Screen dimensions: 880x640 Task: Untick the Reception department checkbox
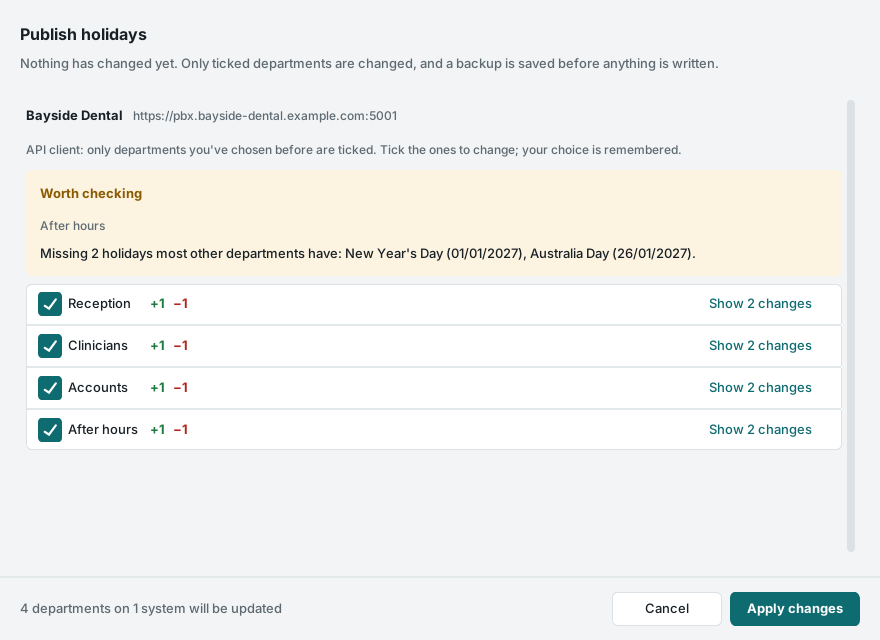tap(50, 304)
